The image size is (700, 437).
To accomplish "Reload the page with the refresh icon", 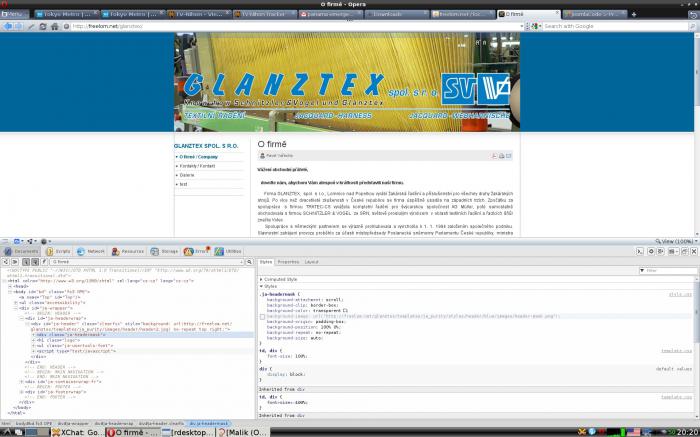I will (x=43, y=26).
